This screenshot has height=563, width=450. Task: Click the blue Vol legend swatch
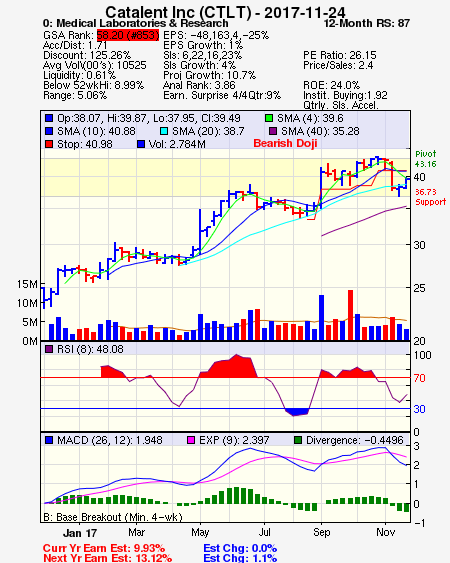click(141, 144)
